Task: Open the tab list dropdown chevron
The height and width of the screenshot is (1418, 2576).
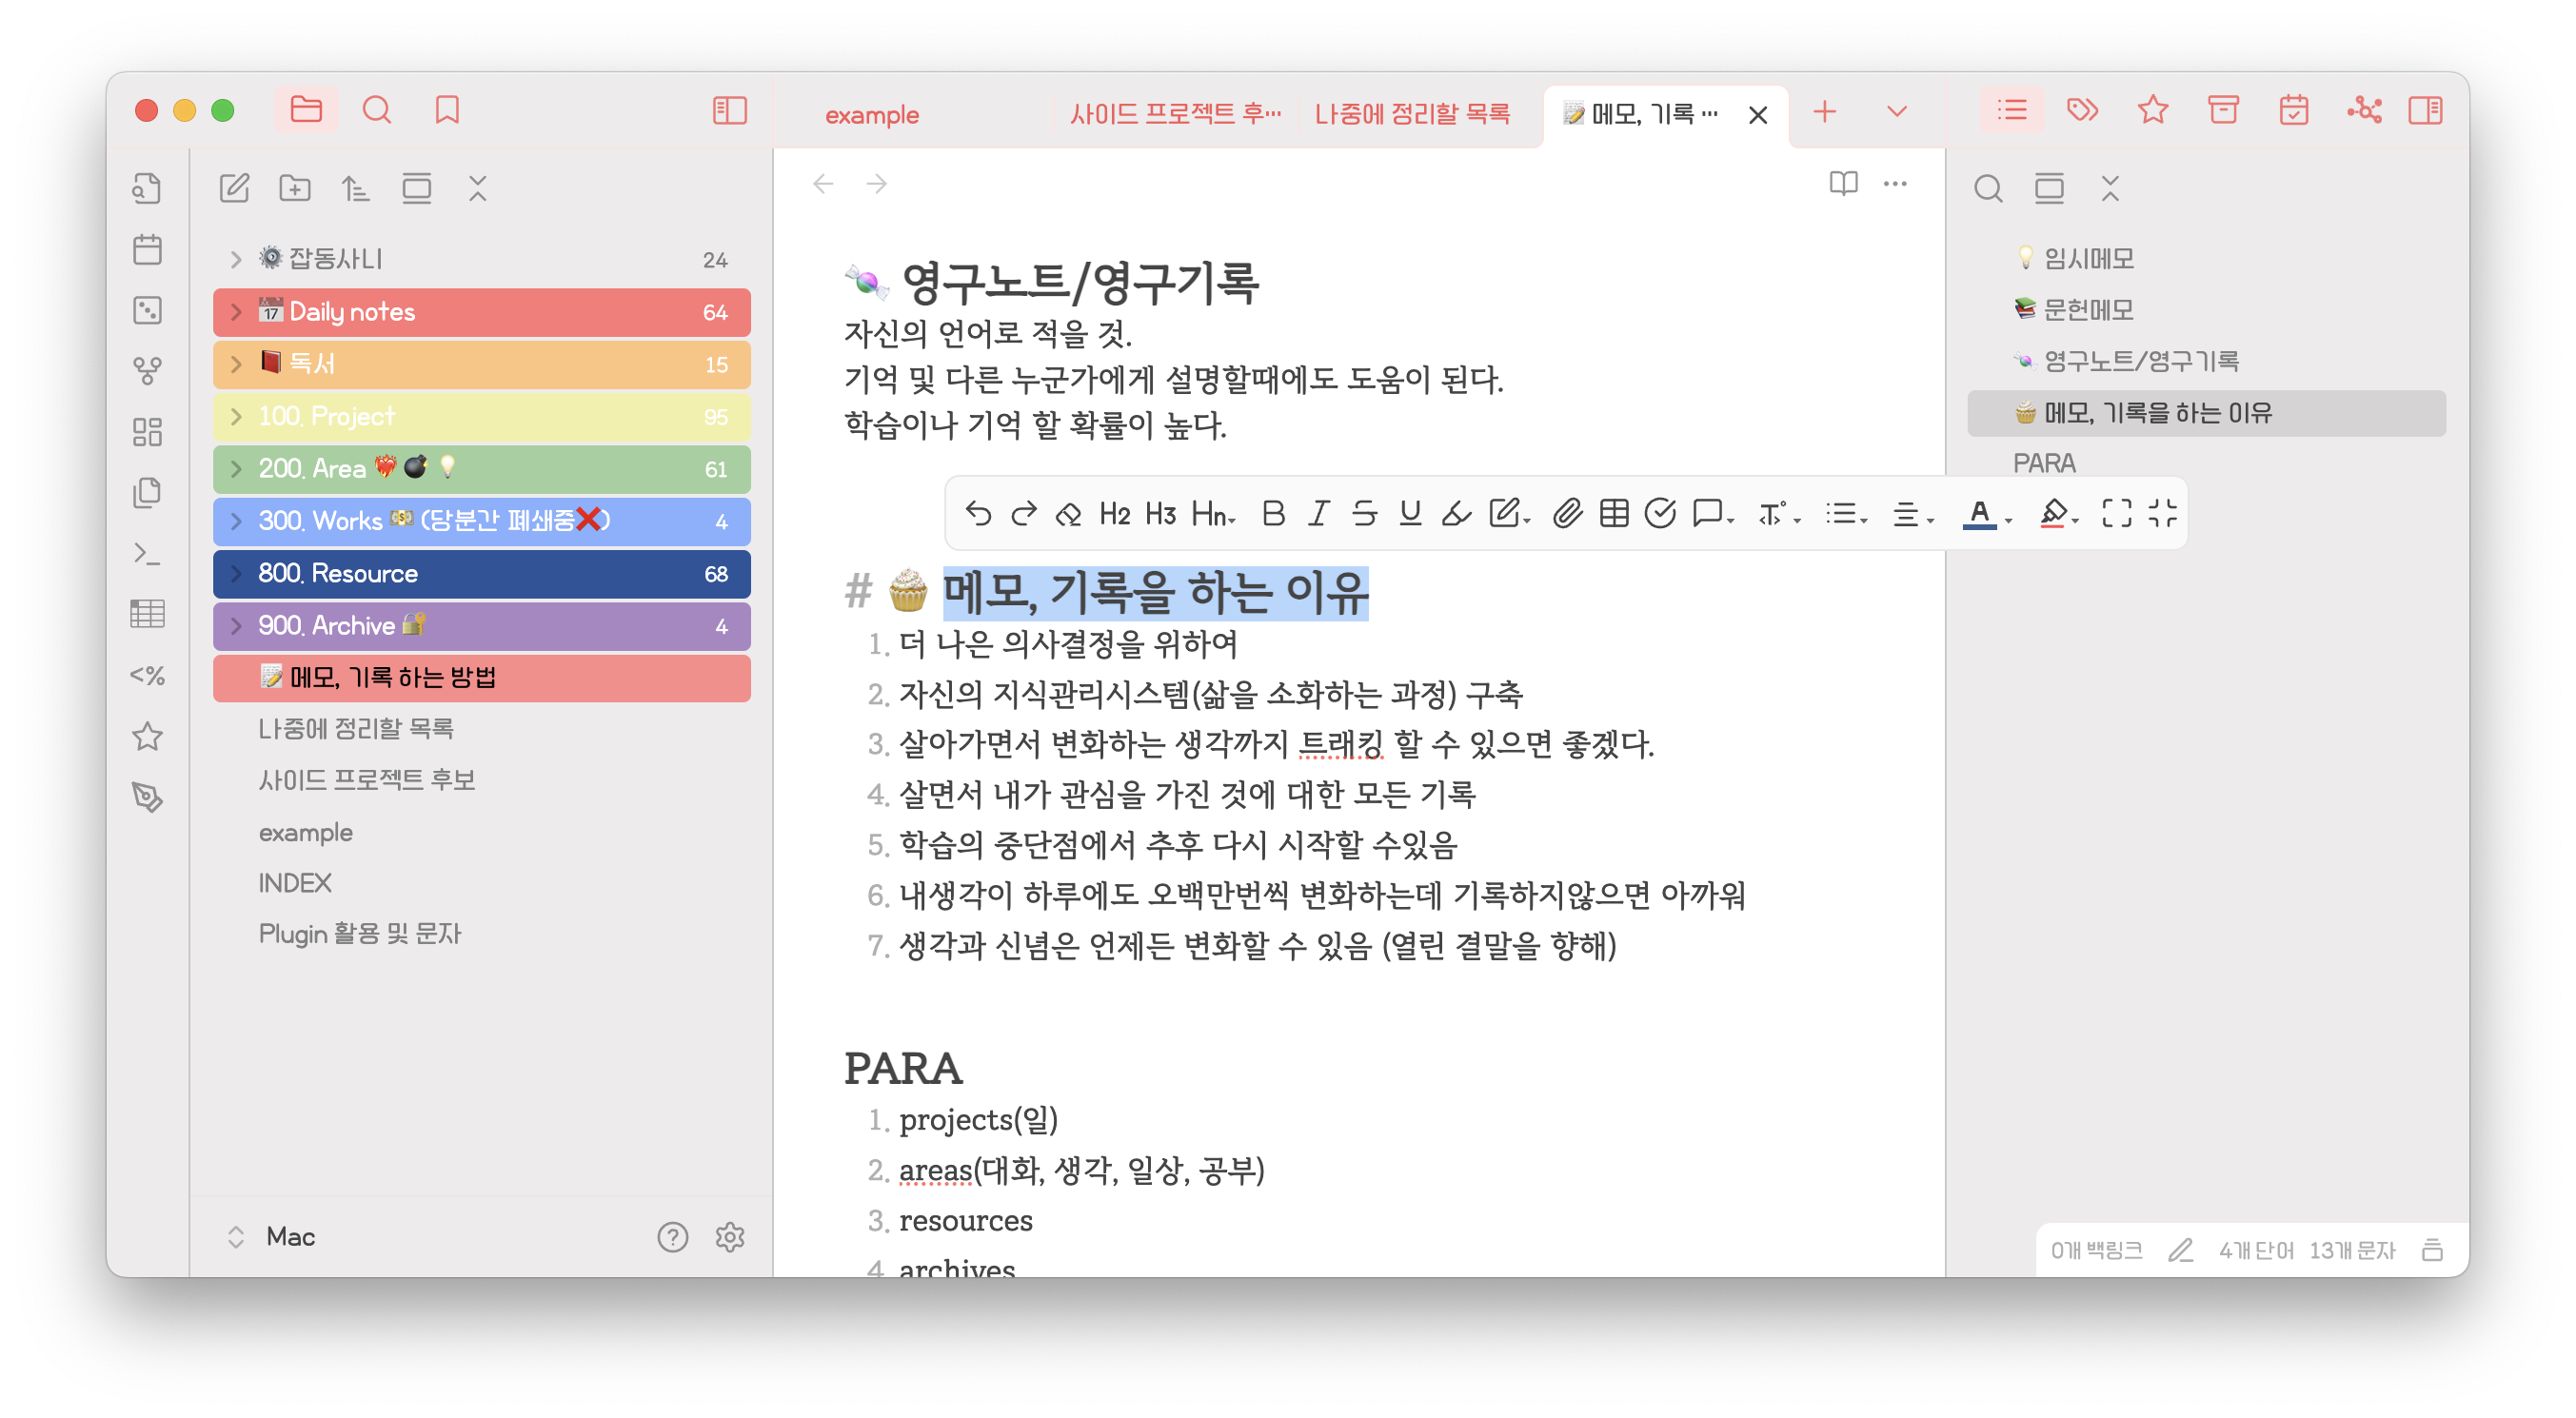Action: click(1896, 111)
